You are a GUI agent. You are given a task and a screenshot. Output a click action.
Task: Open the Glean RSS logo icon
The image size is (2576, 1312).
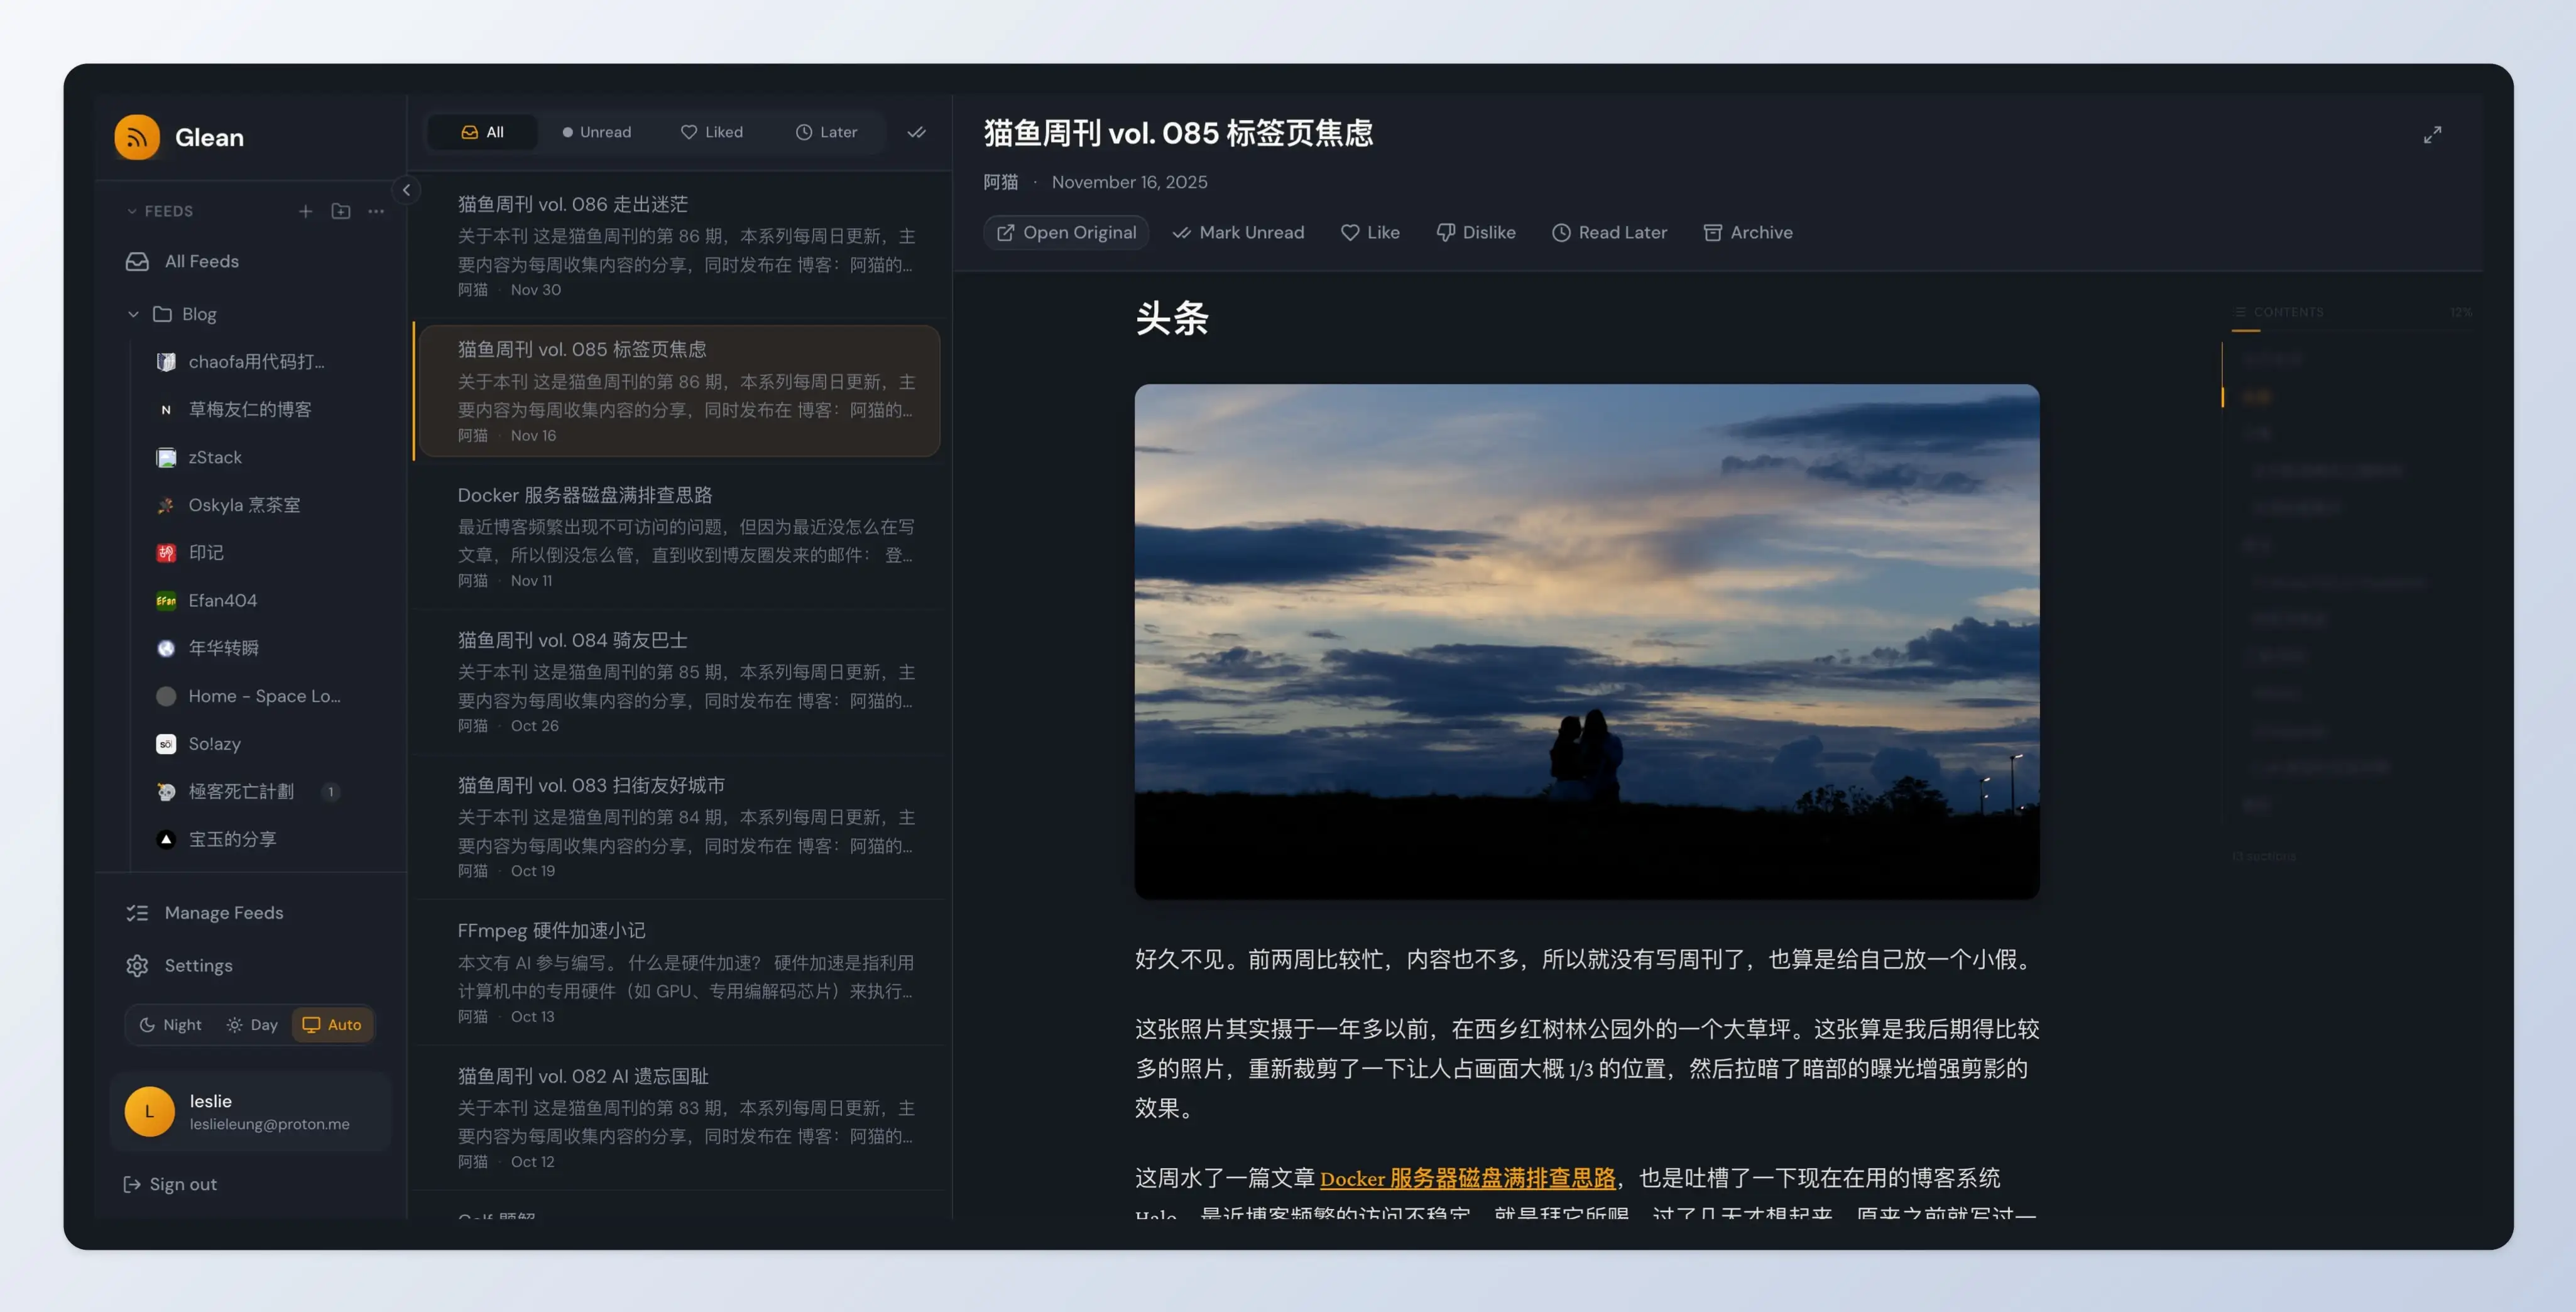137,137
